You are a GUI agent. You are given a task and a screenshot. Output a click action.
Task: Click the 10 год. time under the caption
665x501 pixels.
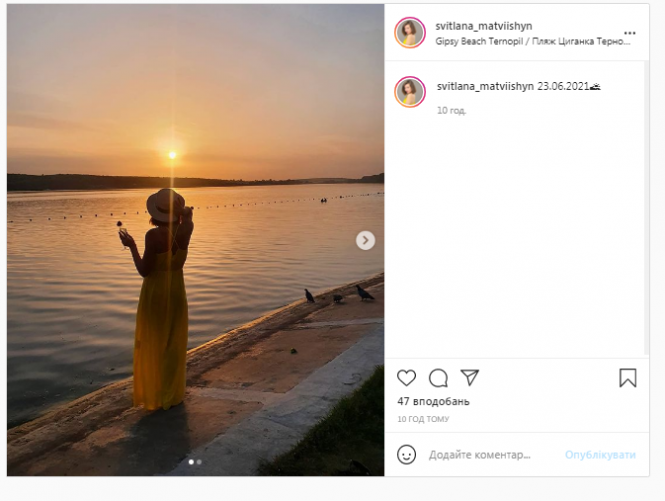pos(451,110)
